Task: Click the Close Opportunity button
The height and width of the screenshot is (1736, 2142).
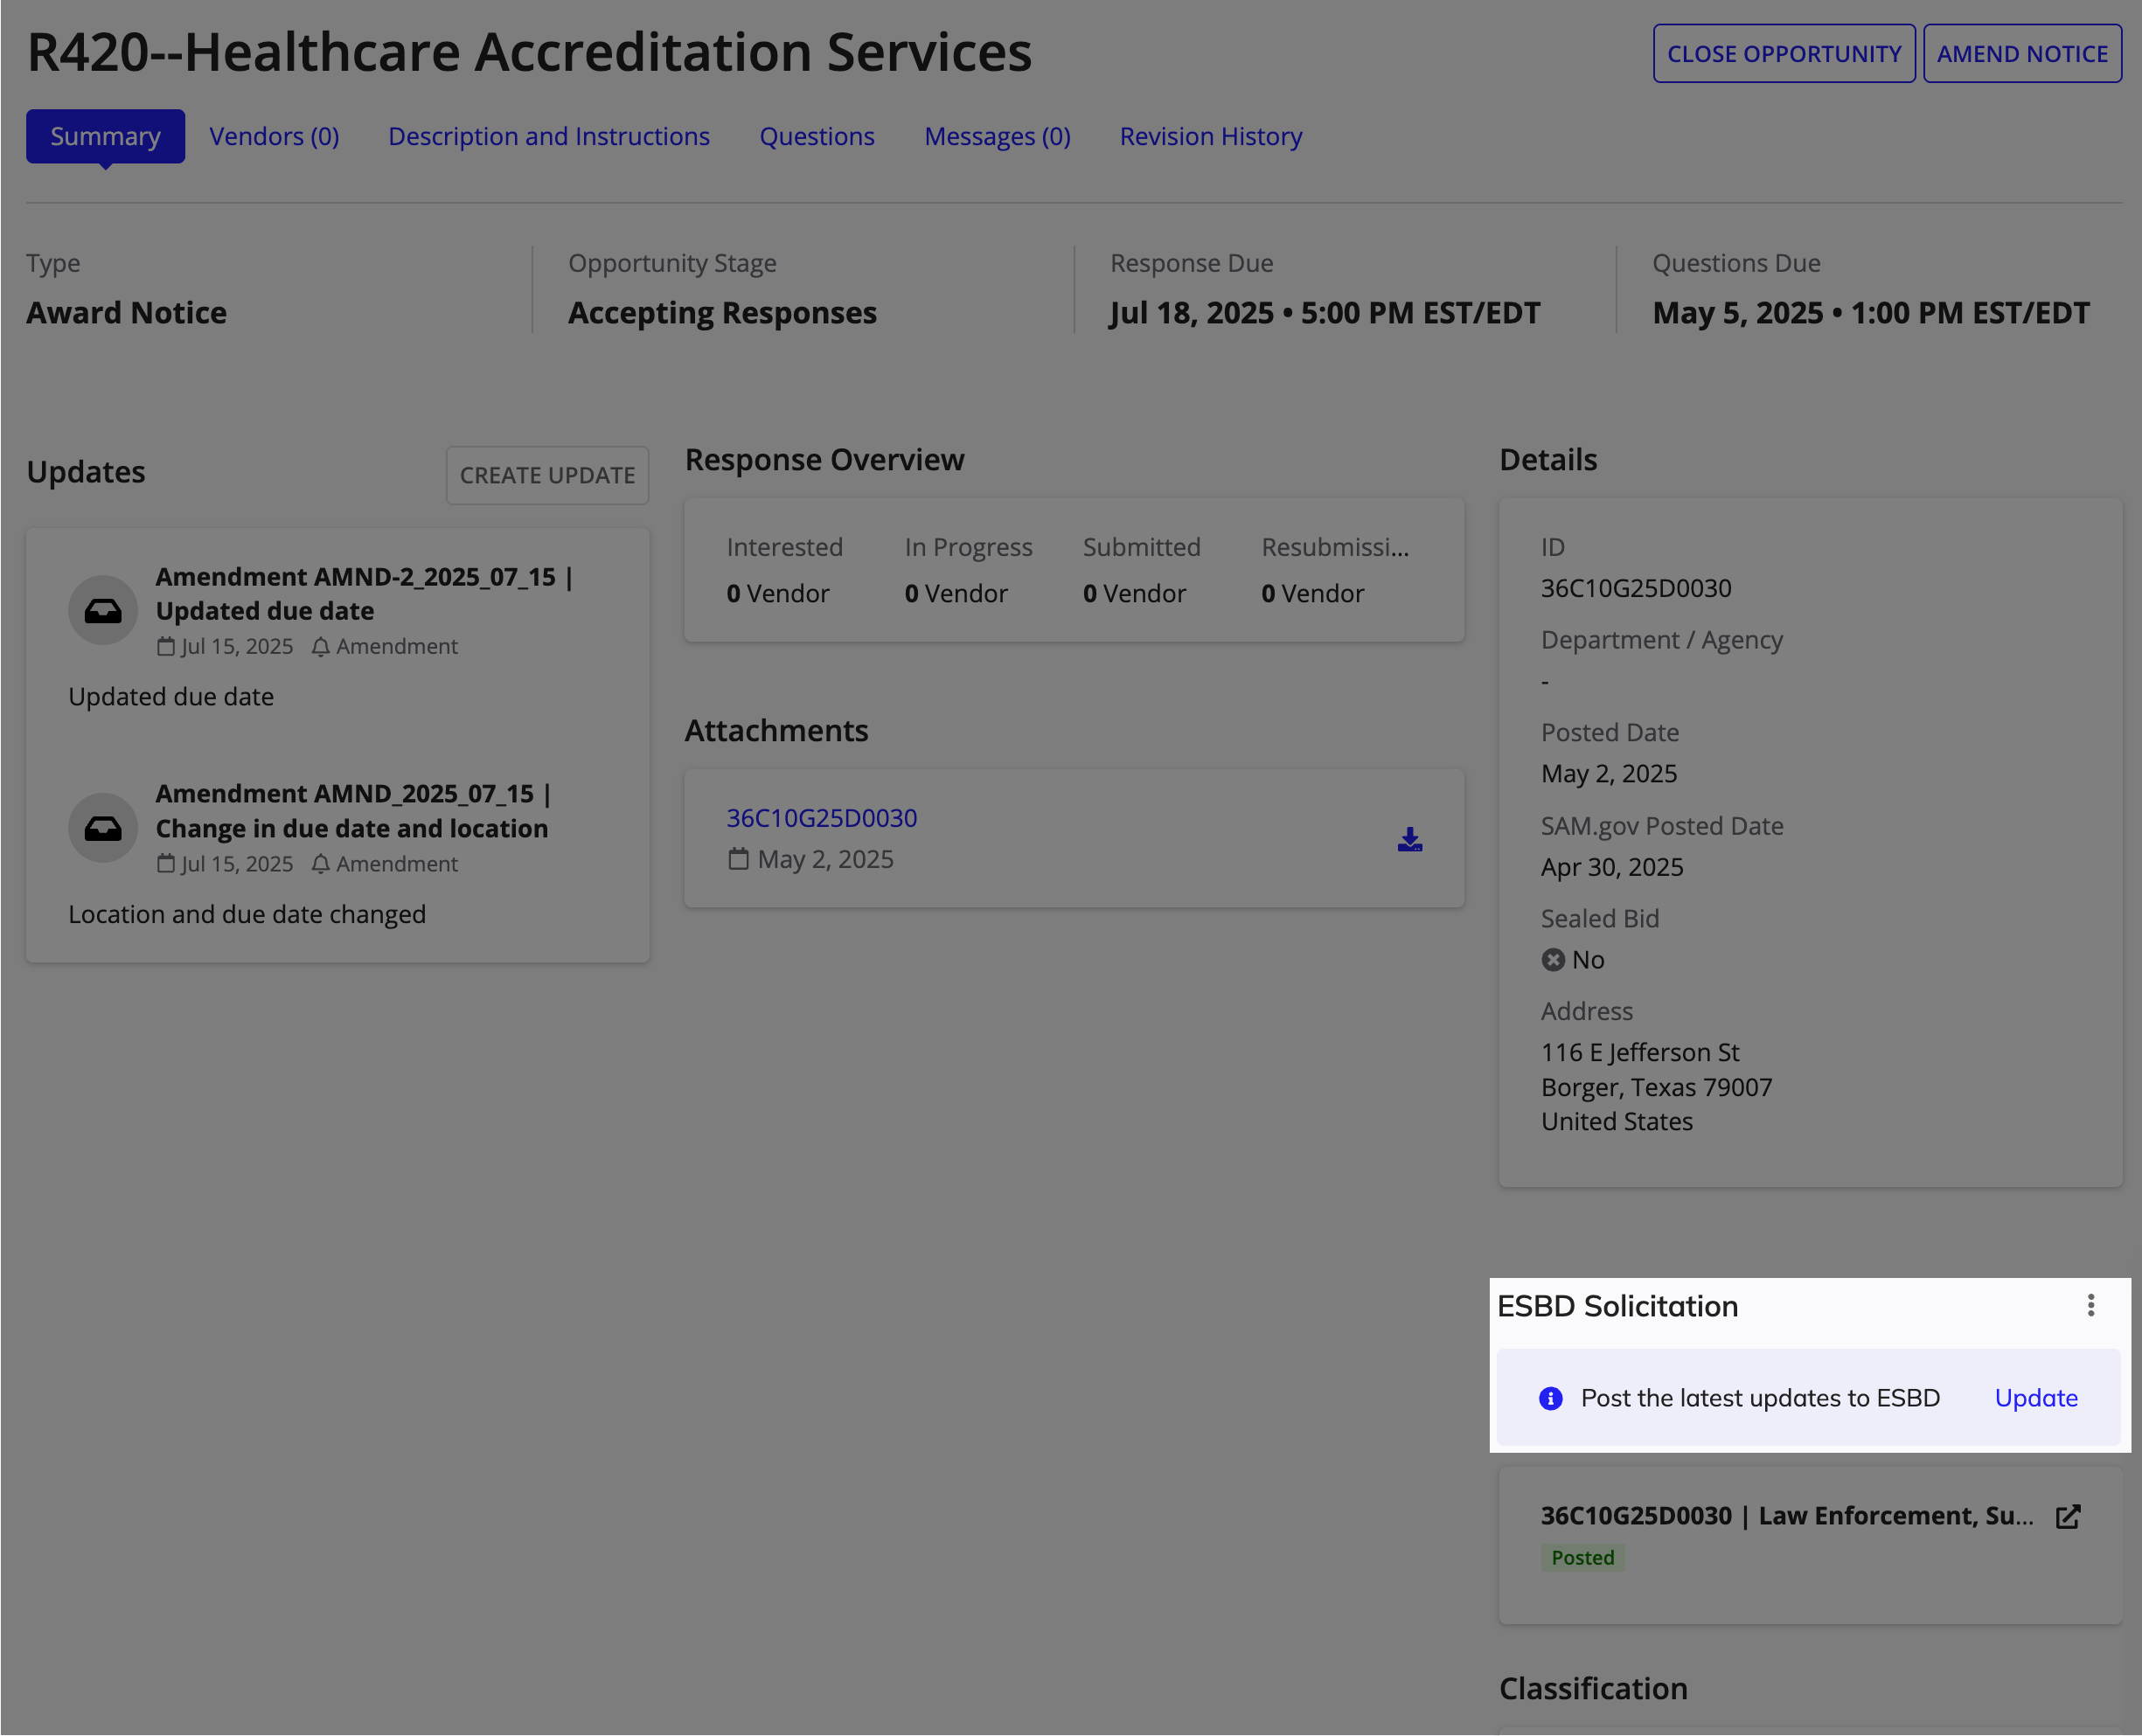Action: click(x=1784, y=54)
